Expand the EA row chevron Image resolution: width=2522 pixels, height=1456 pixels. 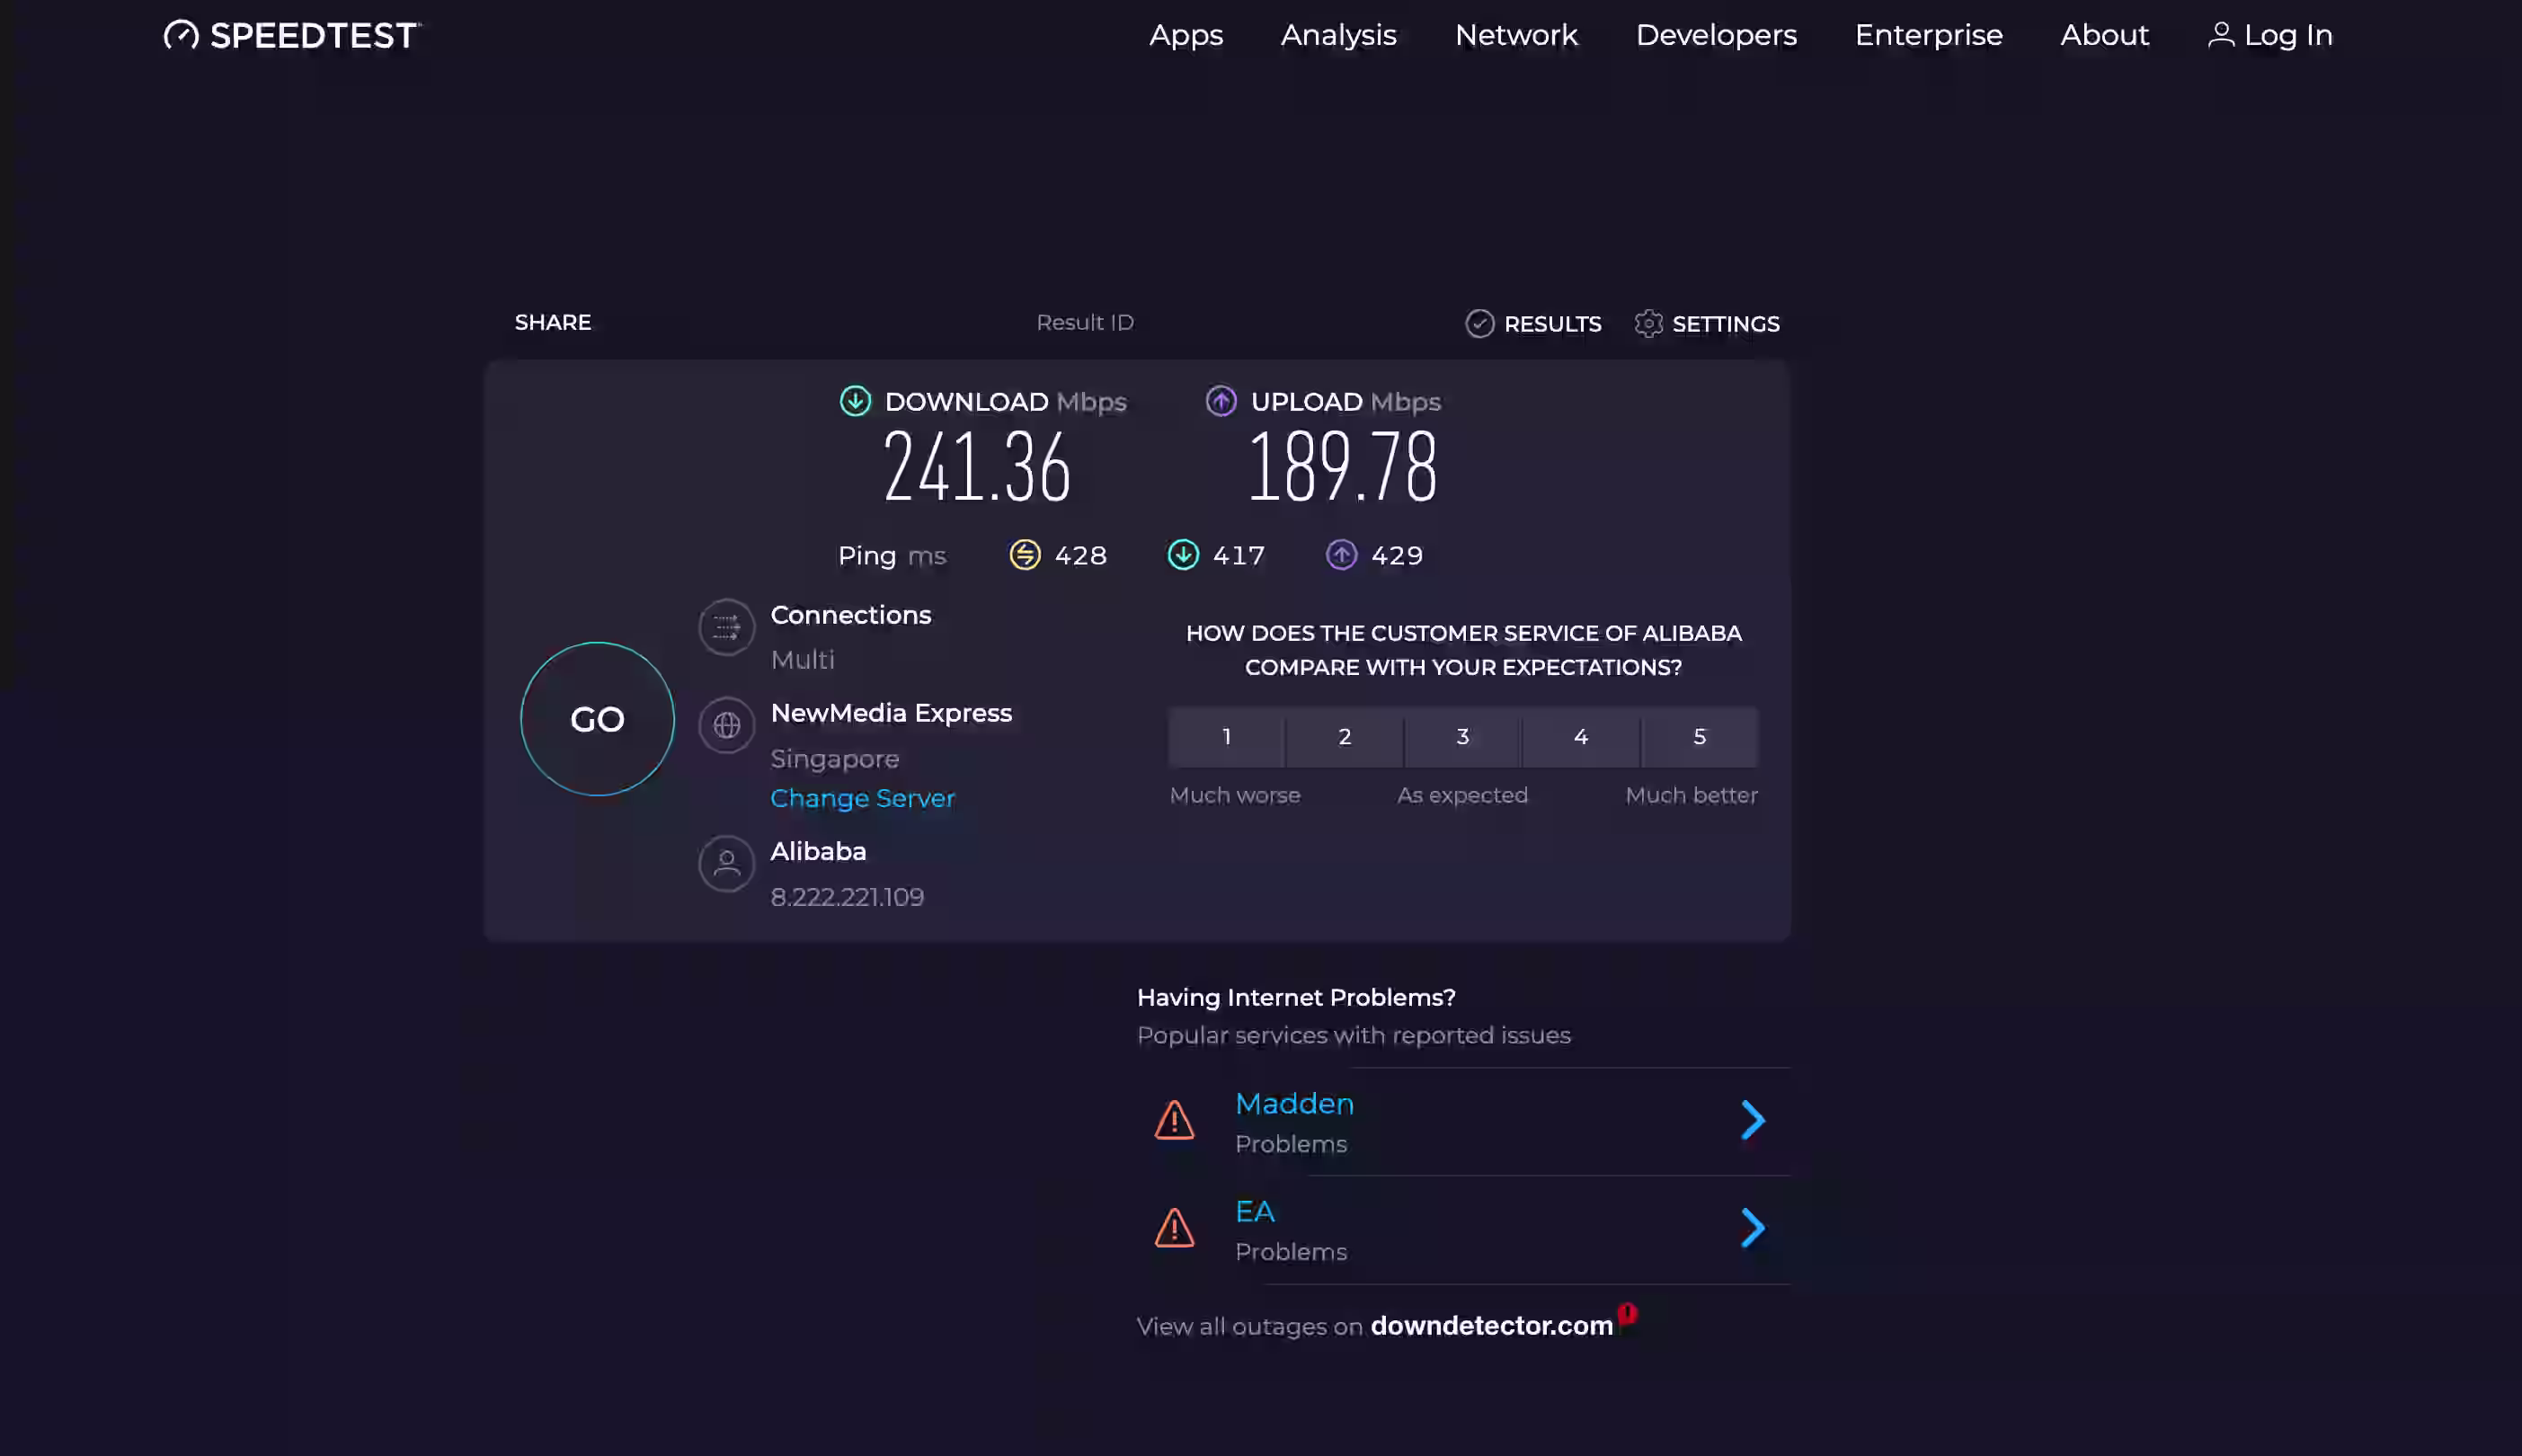[x=1753, y=1228]
